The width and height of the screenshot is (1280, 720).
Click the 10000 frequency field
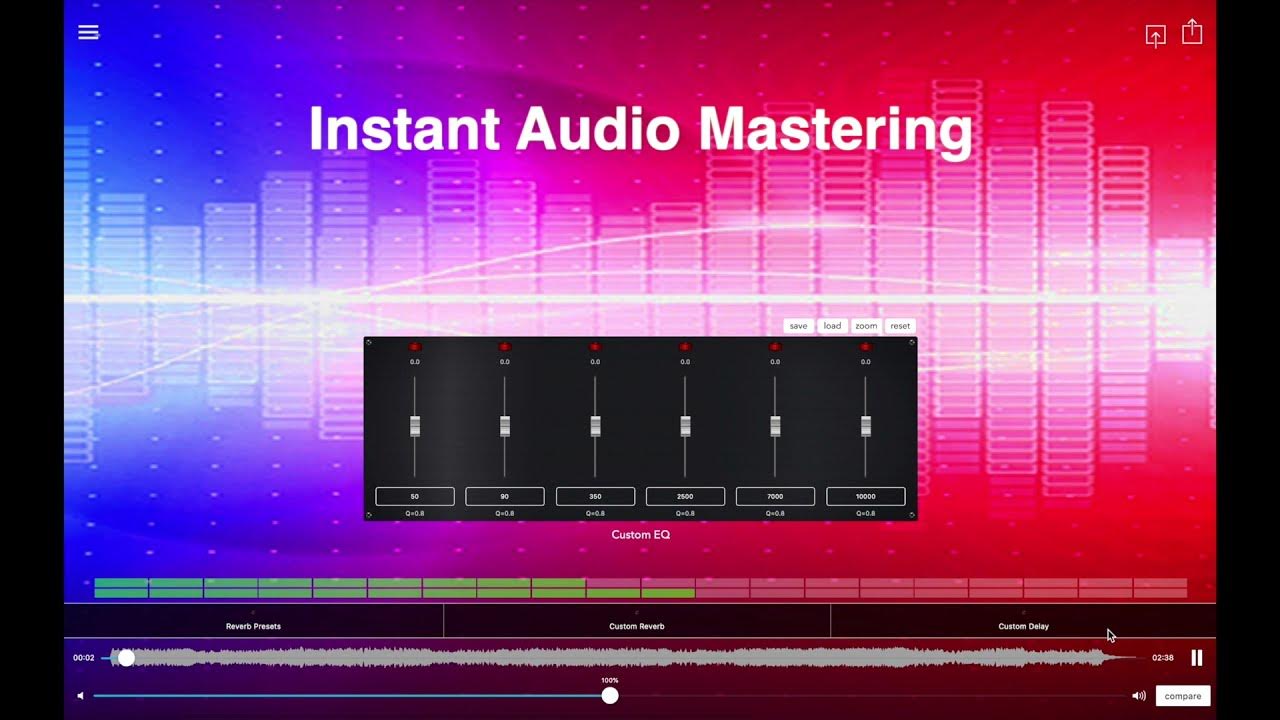(866, 496)
